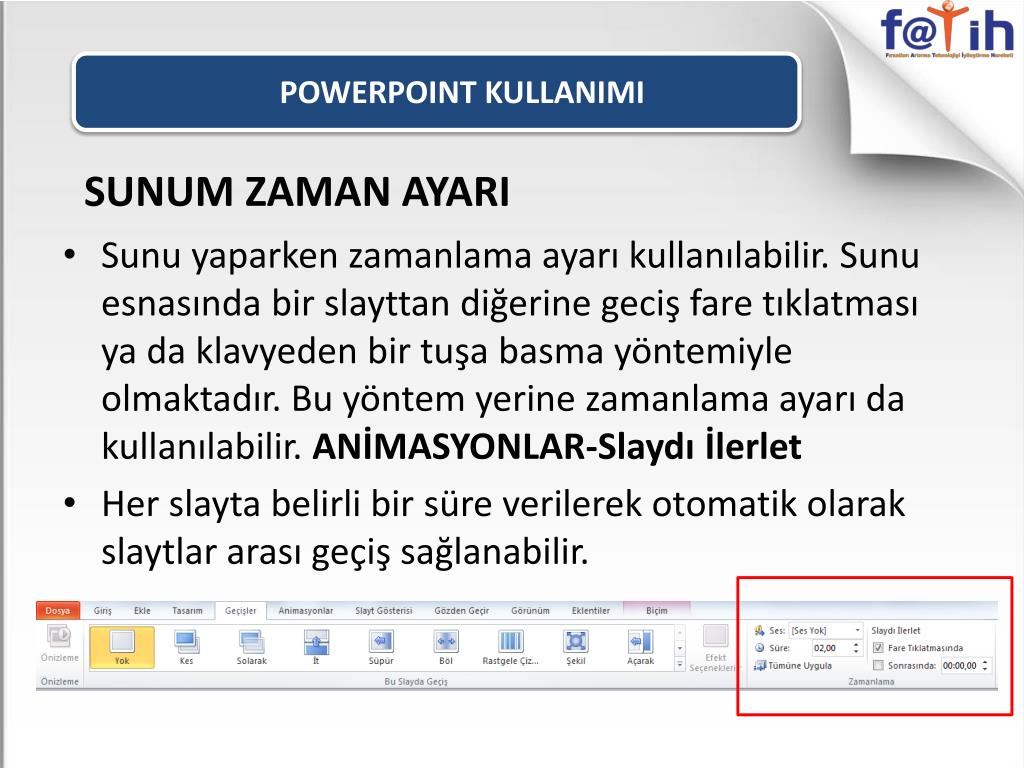Select the Yok transition

coord(122,647)
